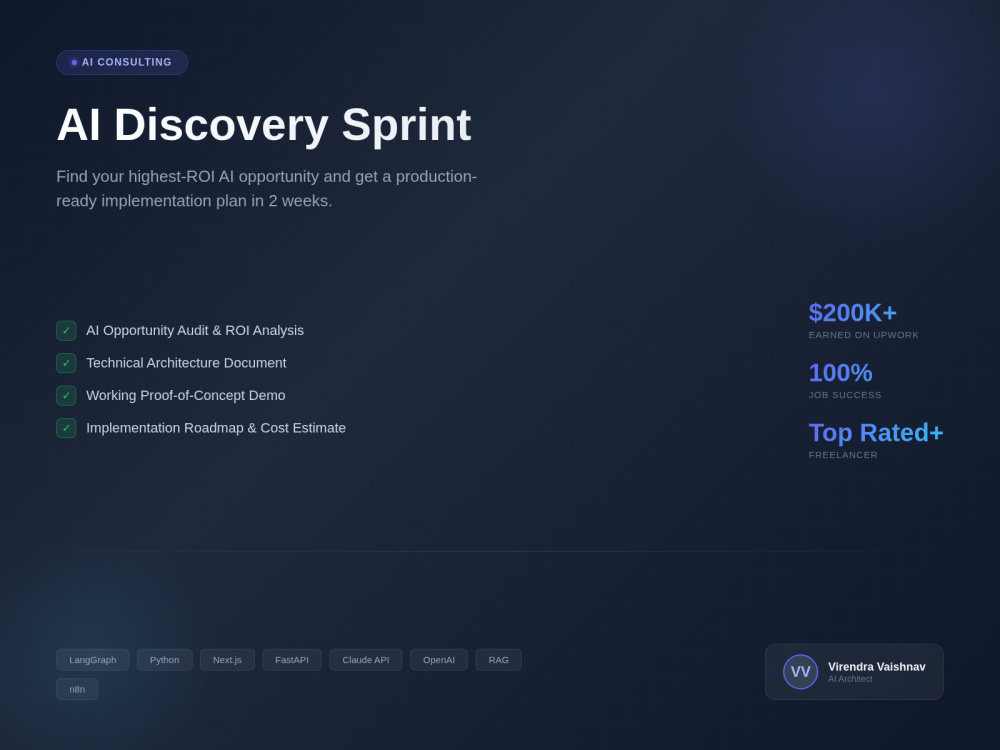Image resolution: width=1000 pixels, height=750 pixels.
Task: Click 'Technical Architecture Document' text
Action: click(186, 363)
